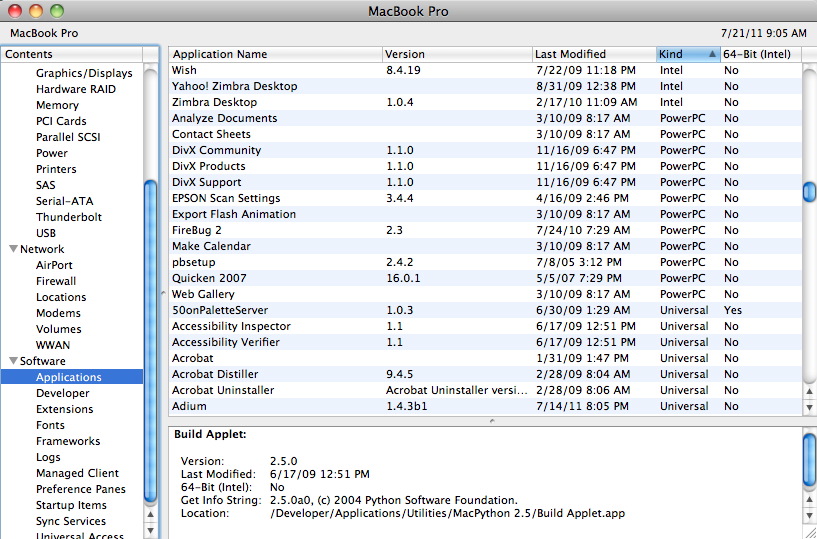Select AirPort in the sidebar

54,265
